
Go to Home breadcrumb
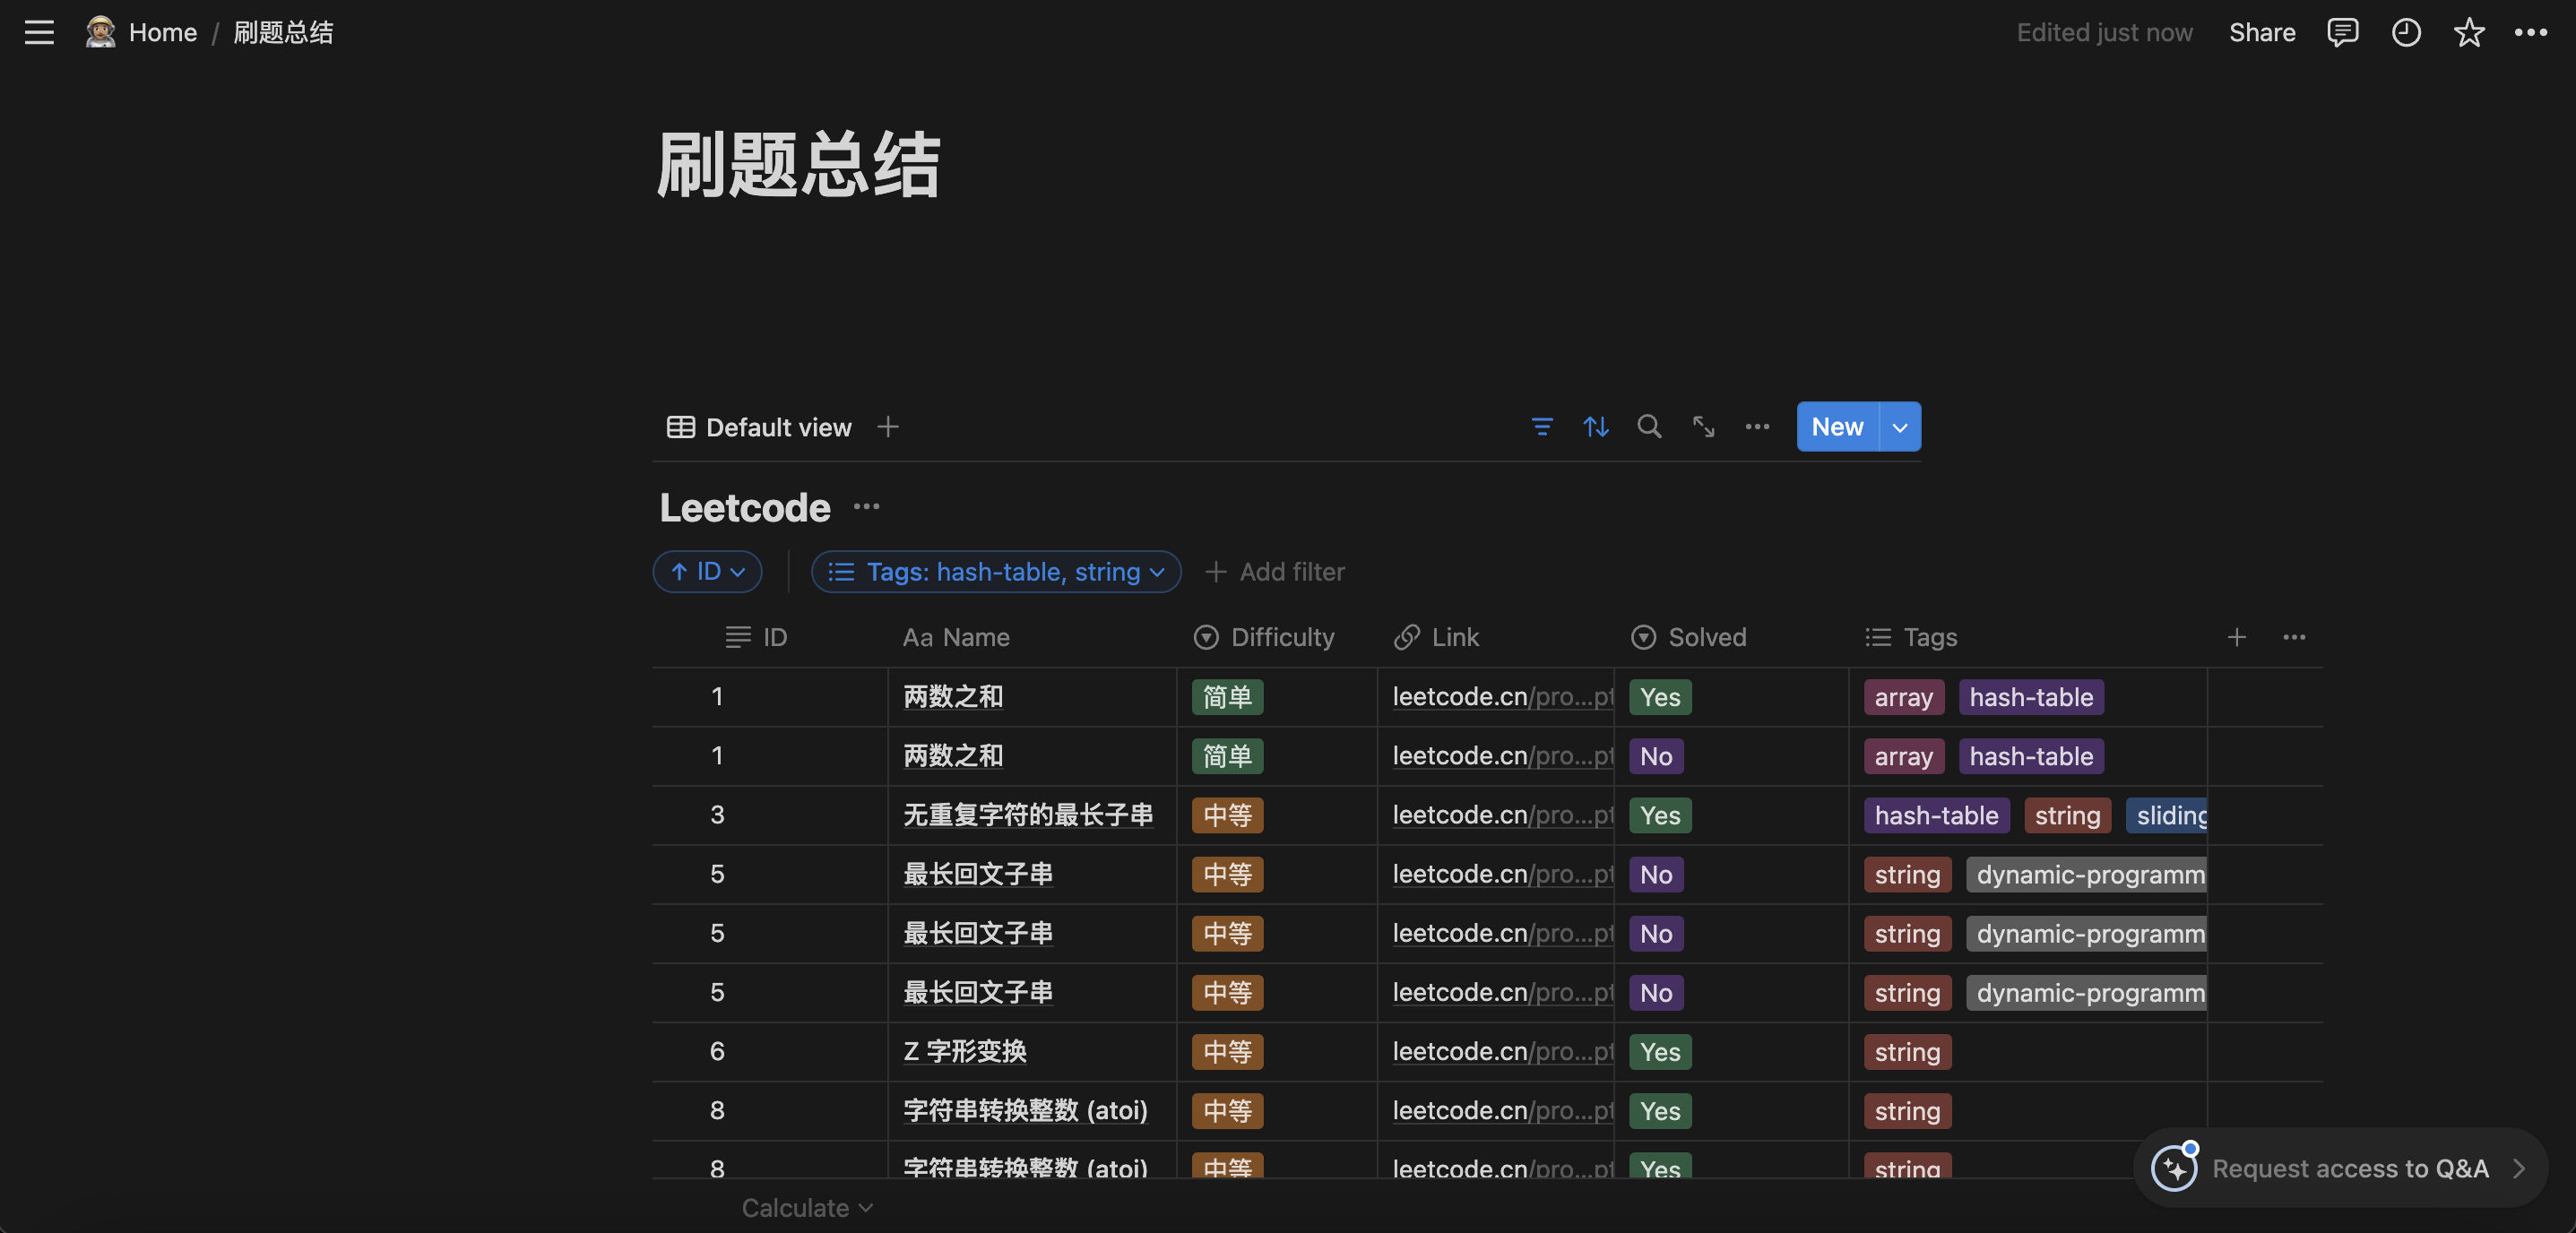tap(162, 32)
